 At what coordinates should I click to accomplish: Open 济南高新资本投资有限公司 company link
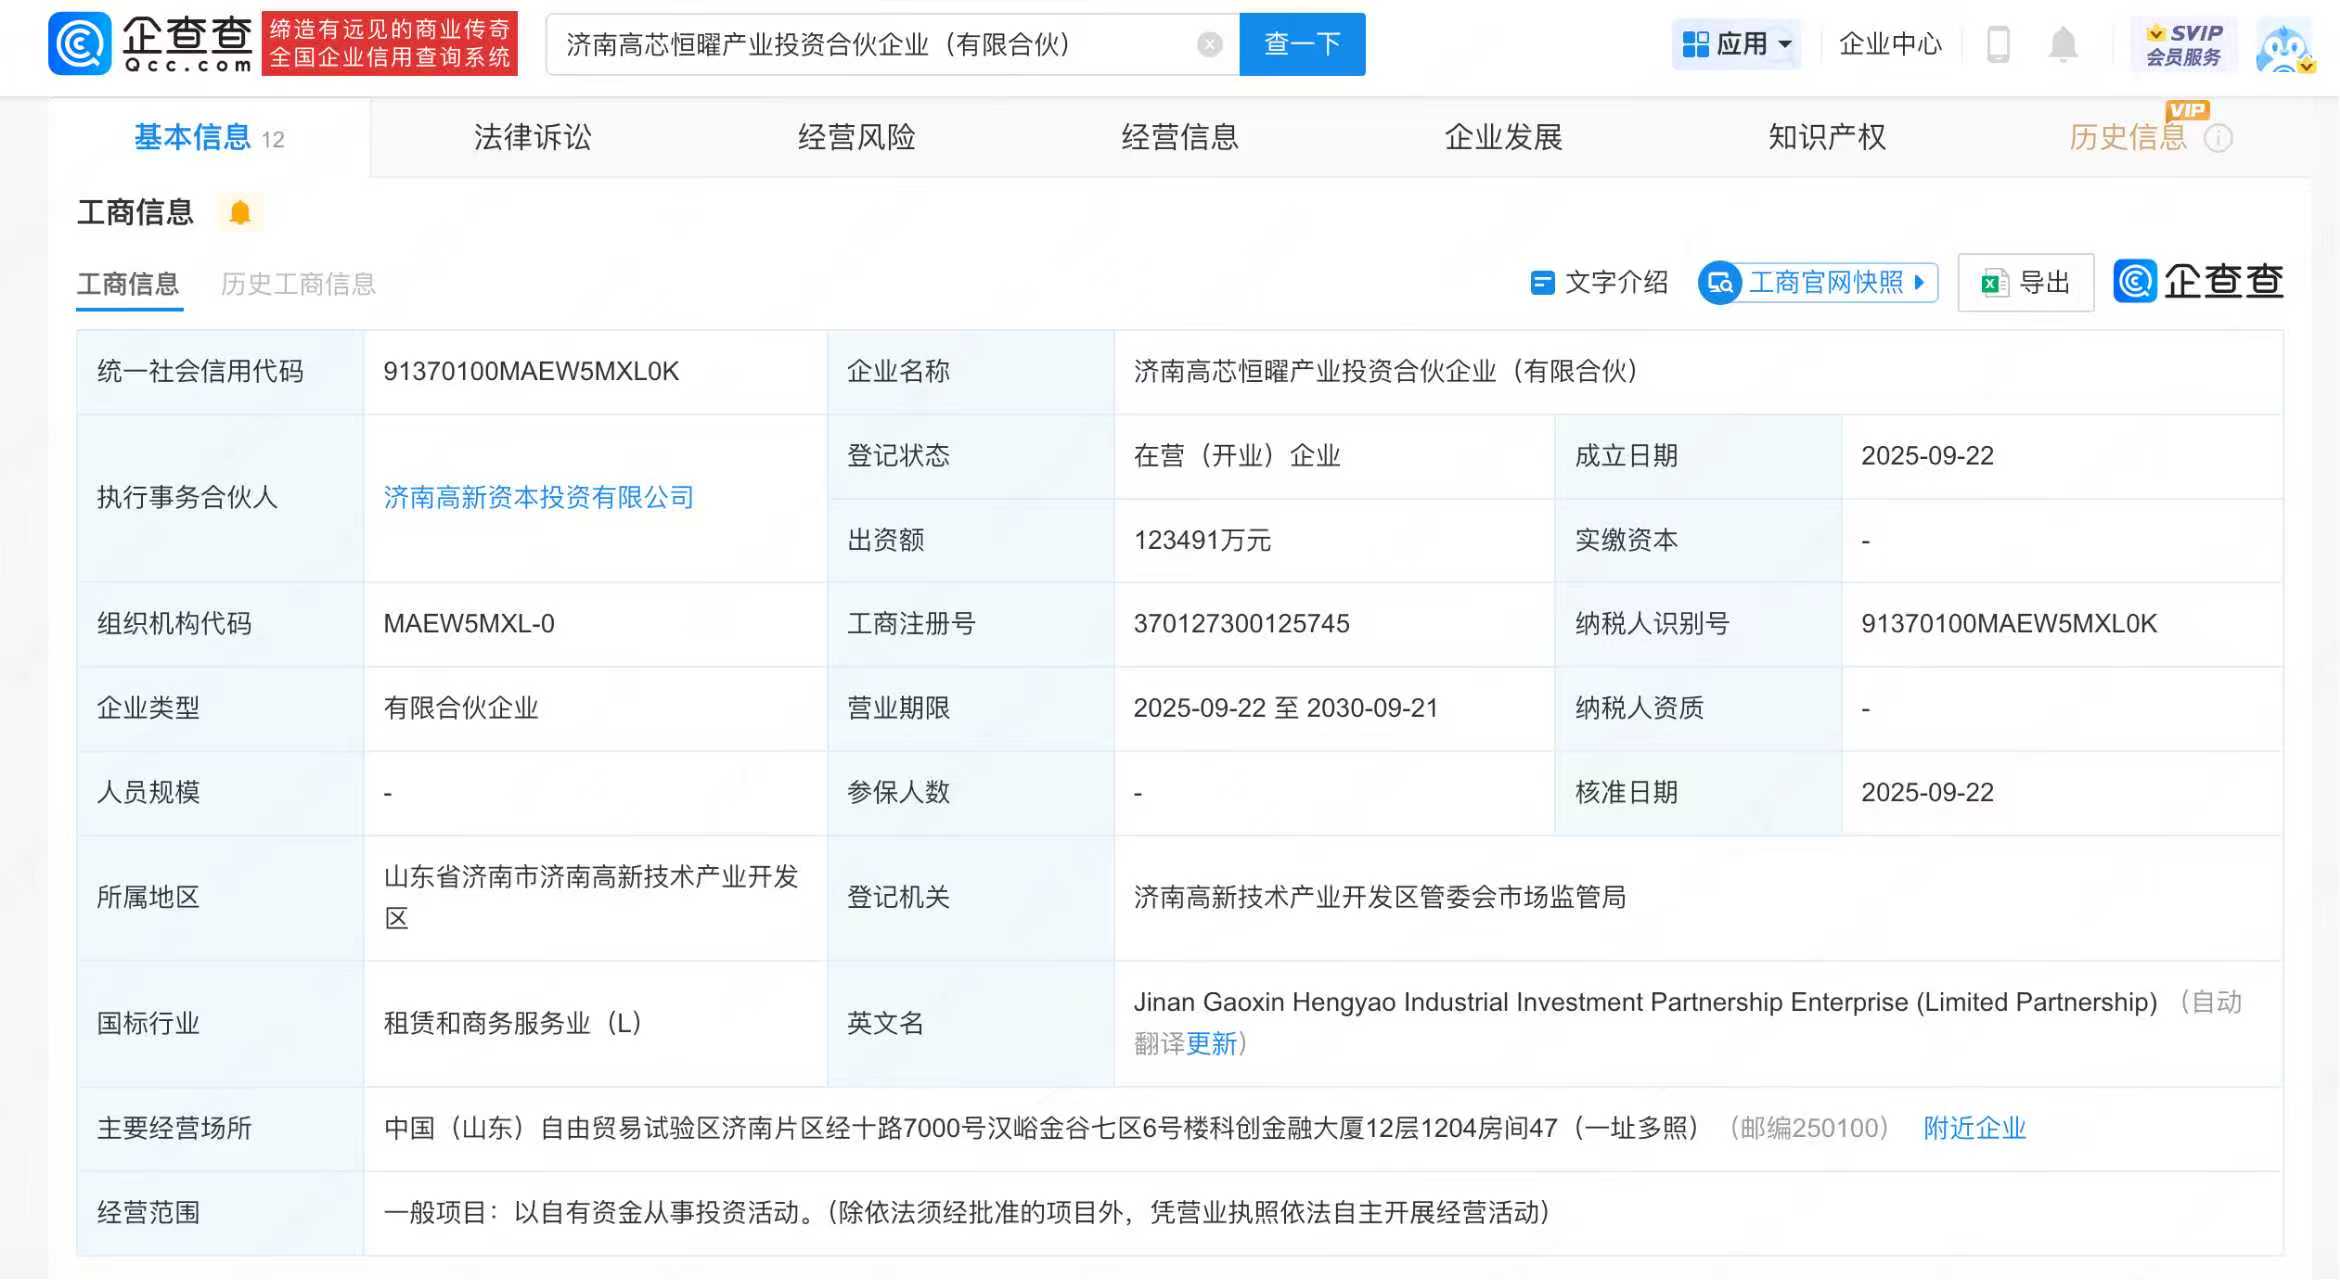pos(538,497)
